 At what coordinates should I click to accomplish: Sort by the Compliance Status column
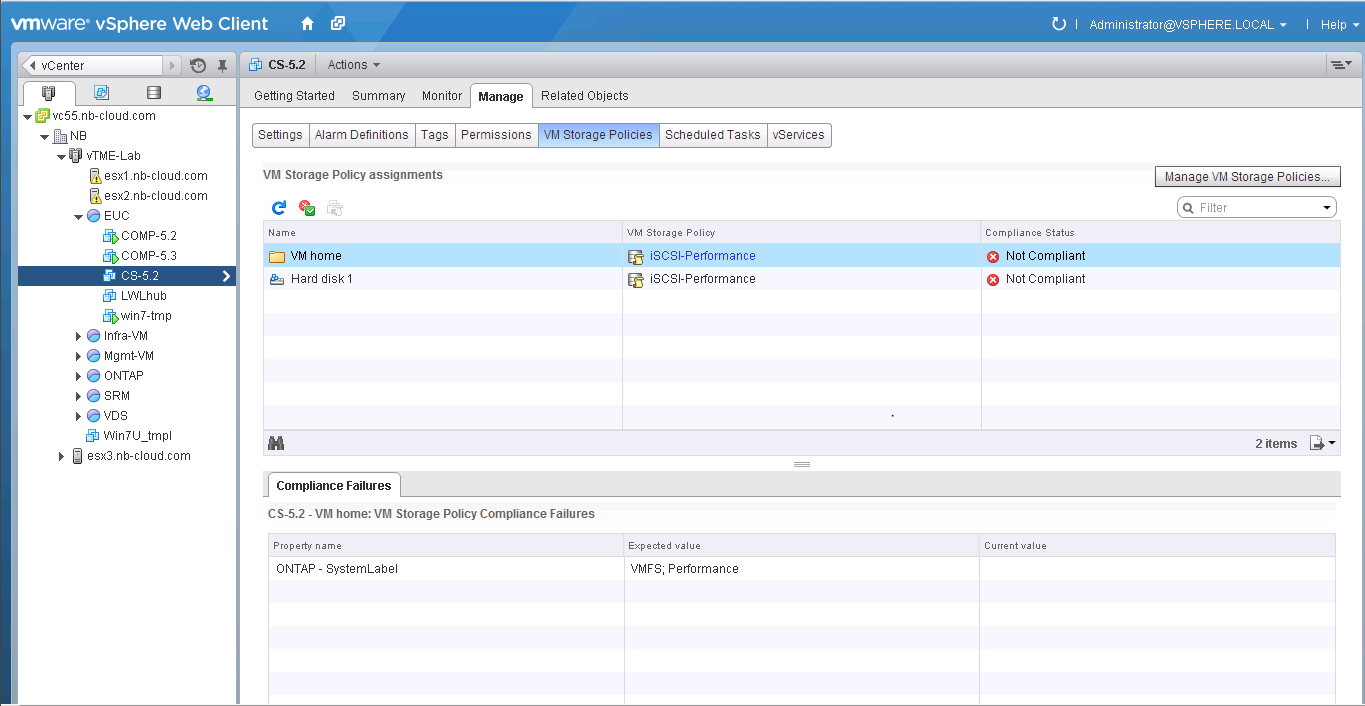click(x=1160, y=233)
